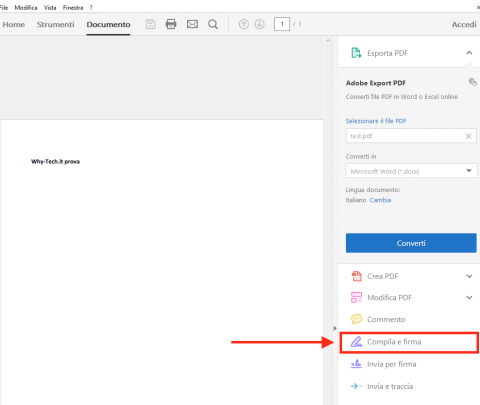Send file via envelope email icon

pyautogui.click(x=192, y=24)
